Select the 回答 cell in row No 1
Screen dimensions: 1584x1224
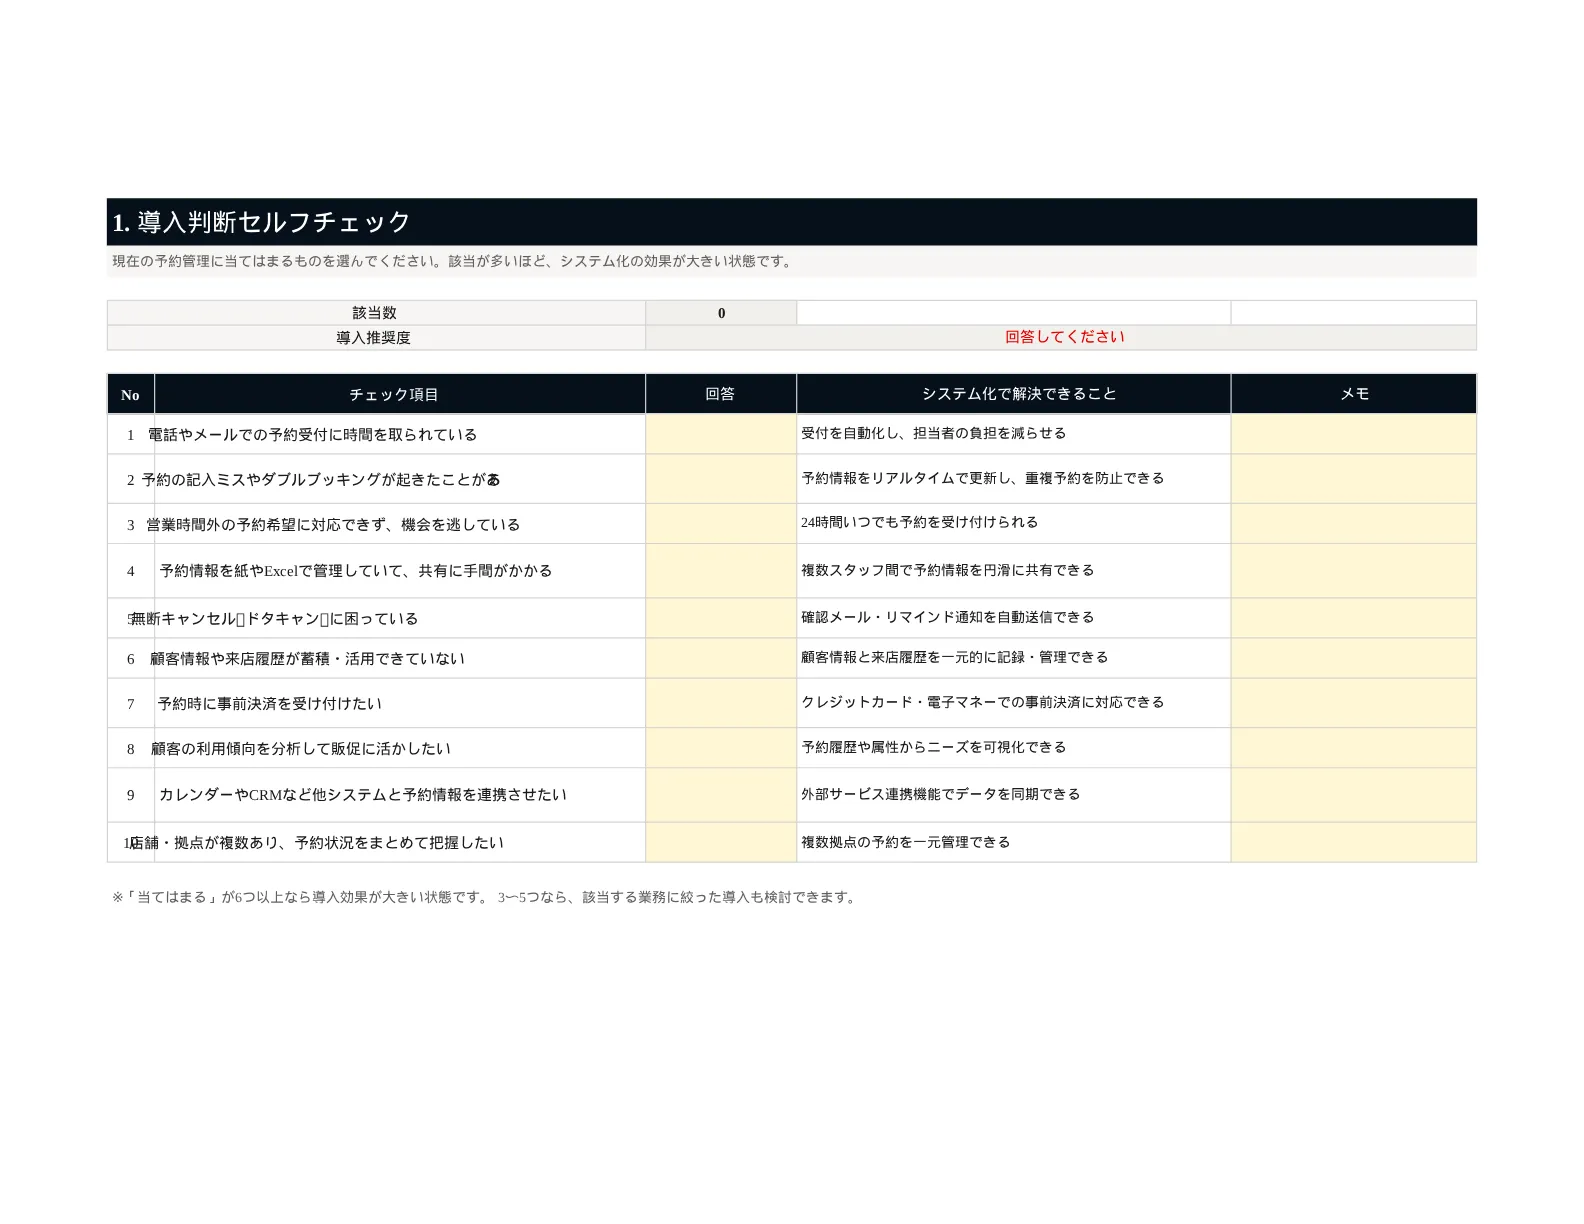pyautogui.click(x=721, y=434)
